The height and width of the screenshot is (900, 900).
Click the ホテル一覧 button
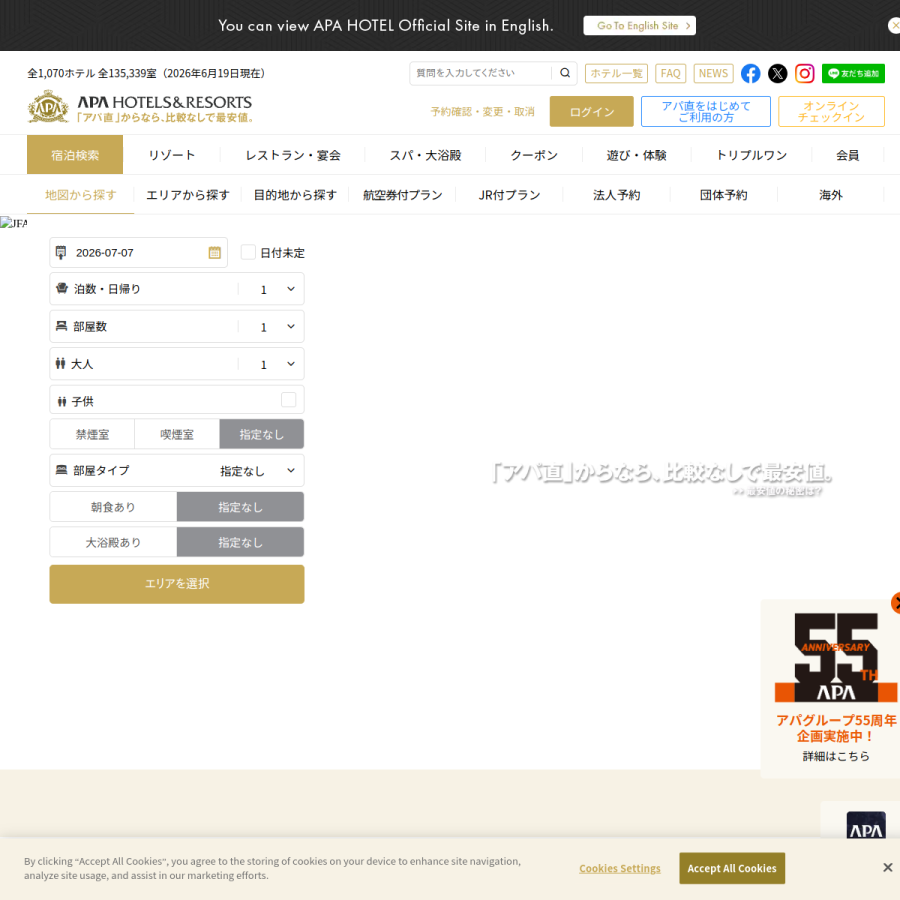tap(616, 73)
